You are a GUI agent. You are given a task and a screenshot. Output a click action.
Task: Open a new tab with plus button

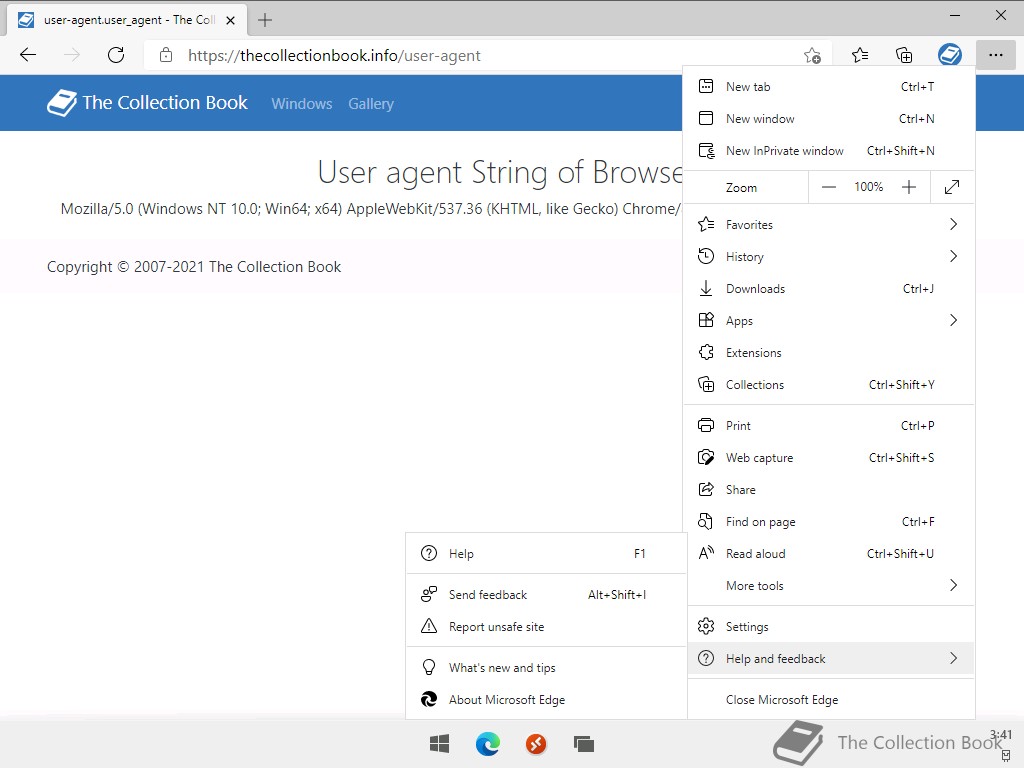(x=264, y=20)
